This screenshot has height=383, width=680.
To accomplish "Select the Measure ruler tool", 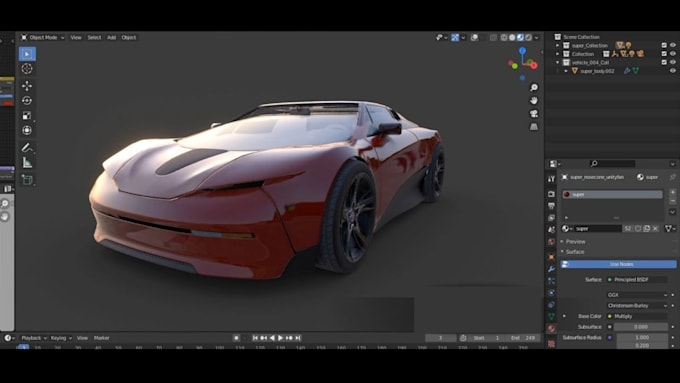I will point(27,163).
